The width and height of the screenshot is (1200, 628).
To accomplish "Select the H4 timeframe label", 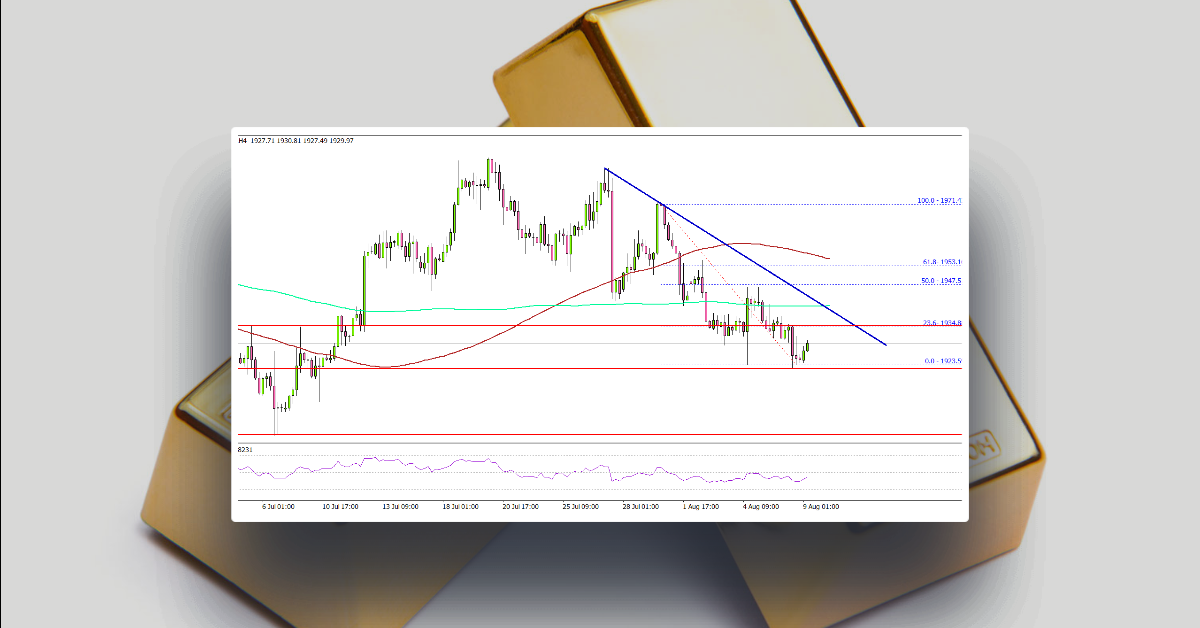I will [x=242, y=141].
